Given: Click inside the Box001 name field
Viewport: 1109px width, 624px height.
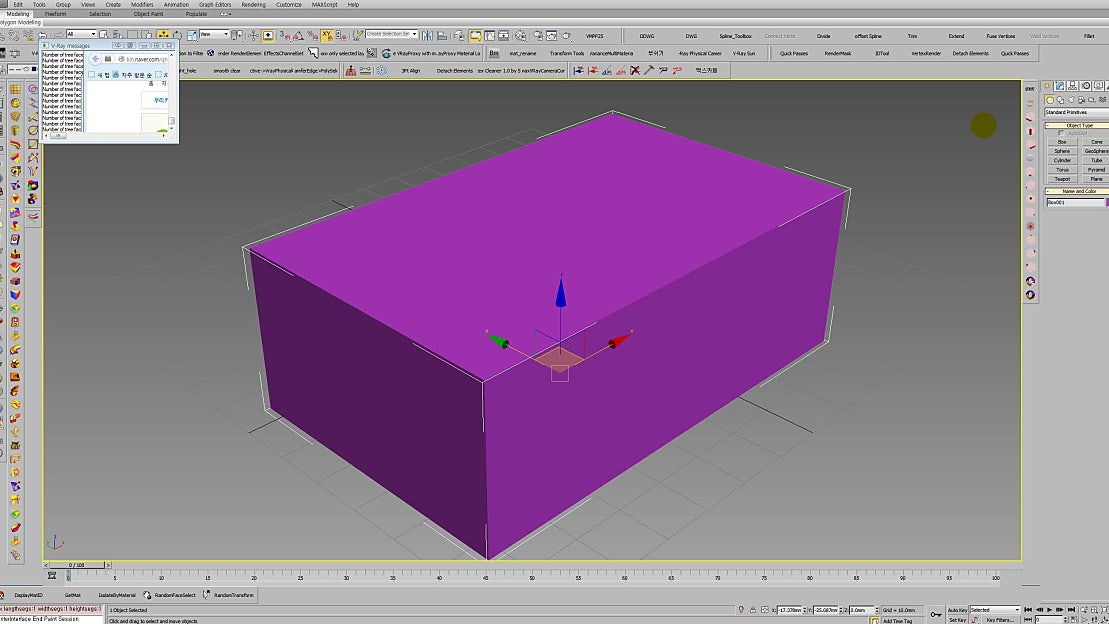Looking at the screenshot, I should (x=1070, y=201).
